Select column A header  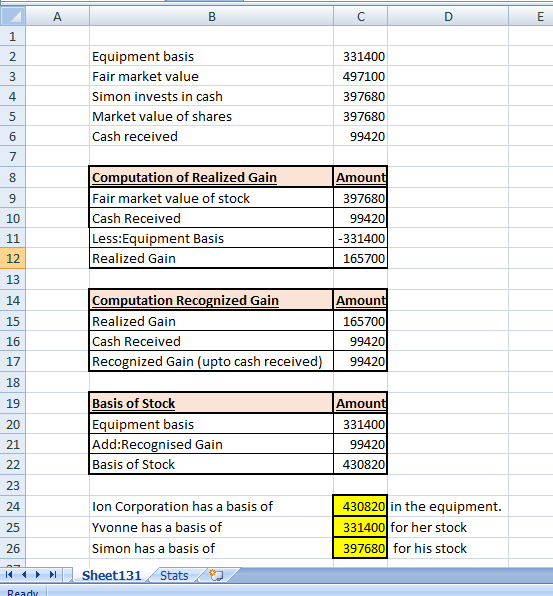(x=57, y=16)
